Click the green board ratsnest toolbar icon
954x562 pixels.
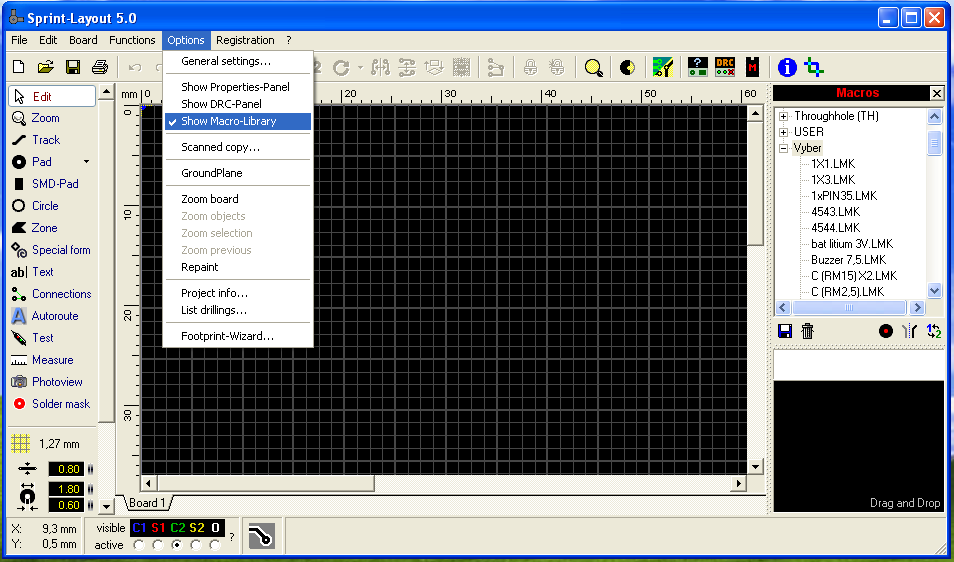(663, 67)
